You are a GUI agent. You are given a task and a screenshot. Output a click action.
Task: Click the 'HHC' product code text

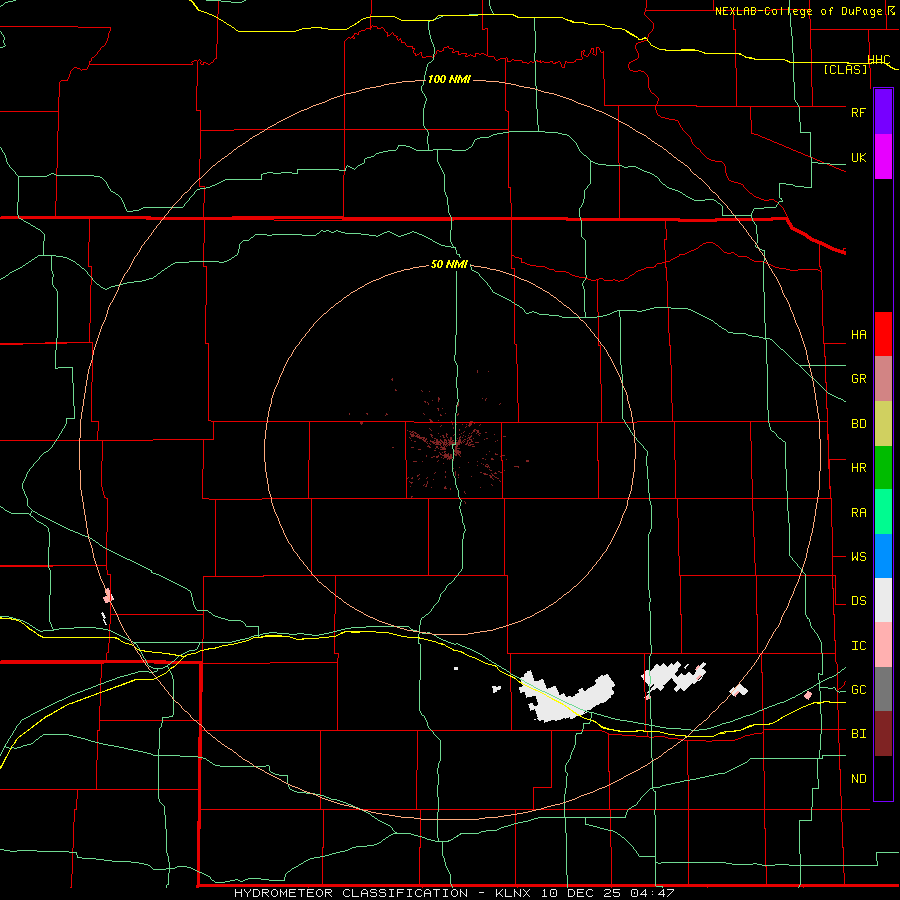point(879,60)
